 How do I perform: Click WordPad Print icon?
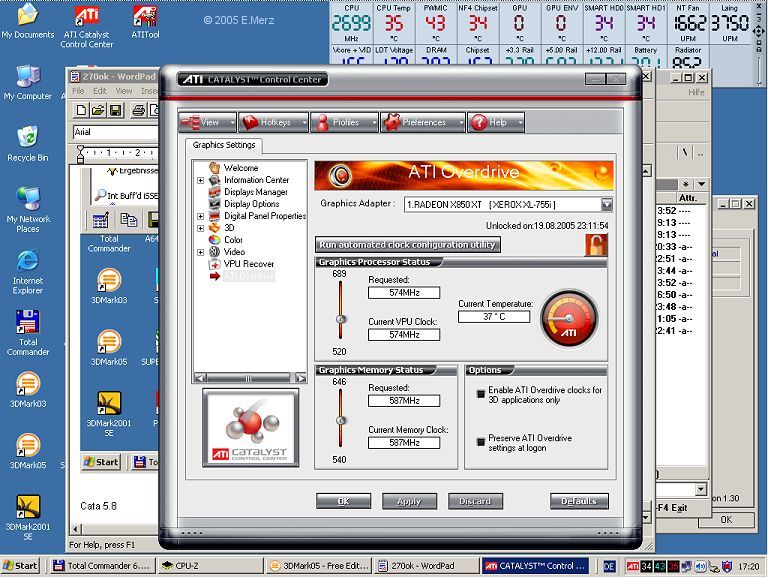(x=139, y=111)
